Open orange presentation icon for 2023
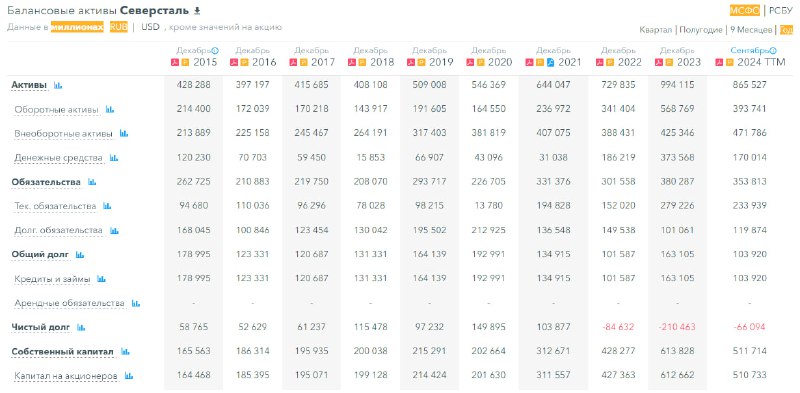The image size is (800, 393). [668, 63]
